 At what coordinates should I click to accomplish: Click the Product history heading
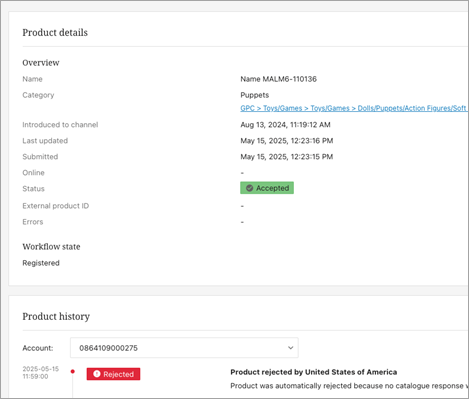pyautogui.click(x=56, y=316)
